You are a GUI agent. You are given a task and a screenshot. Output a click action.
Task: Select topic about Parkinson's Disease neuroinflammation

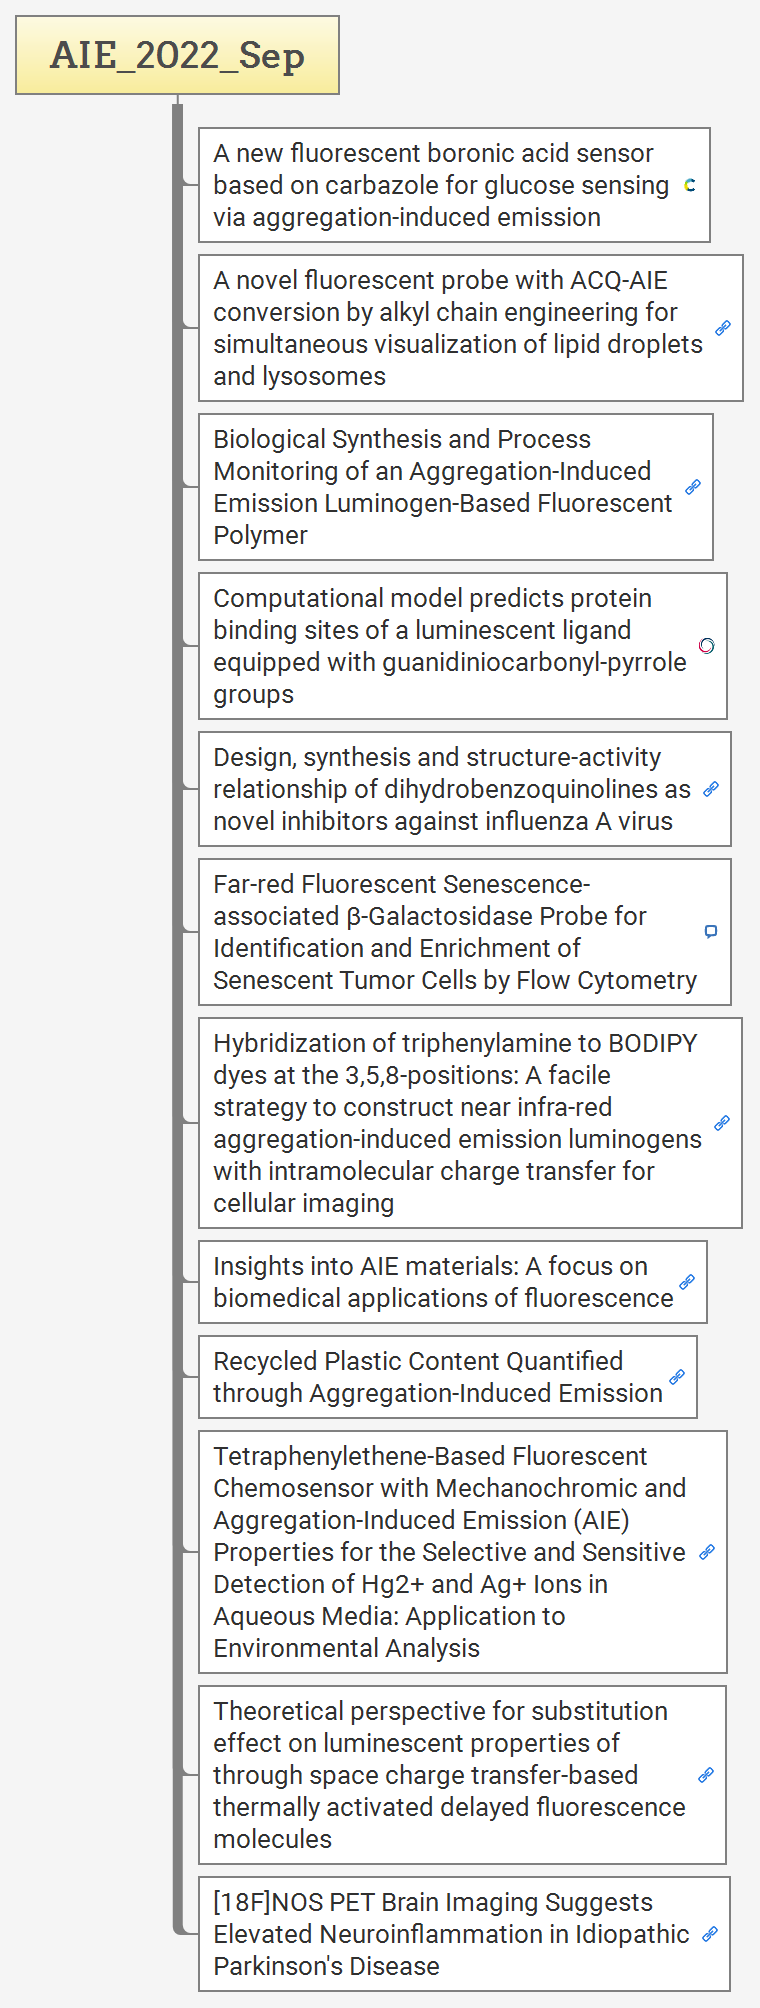point(464,1934)
